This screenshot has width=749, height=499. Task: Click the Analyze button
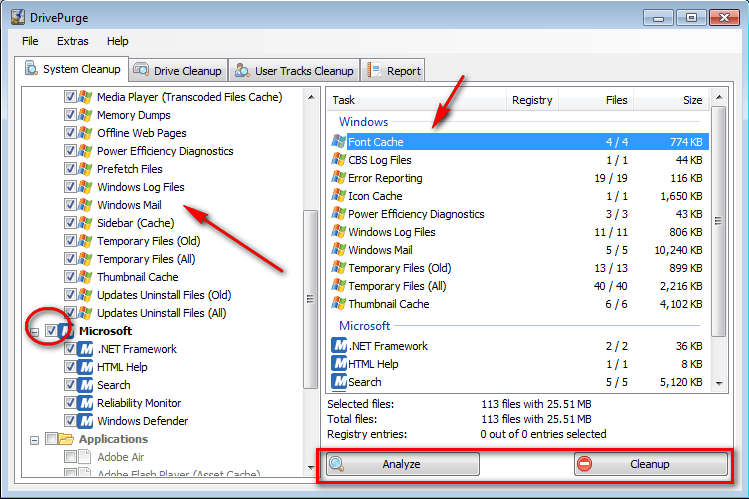[x=402, y=464]
